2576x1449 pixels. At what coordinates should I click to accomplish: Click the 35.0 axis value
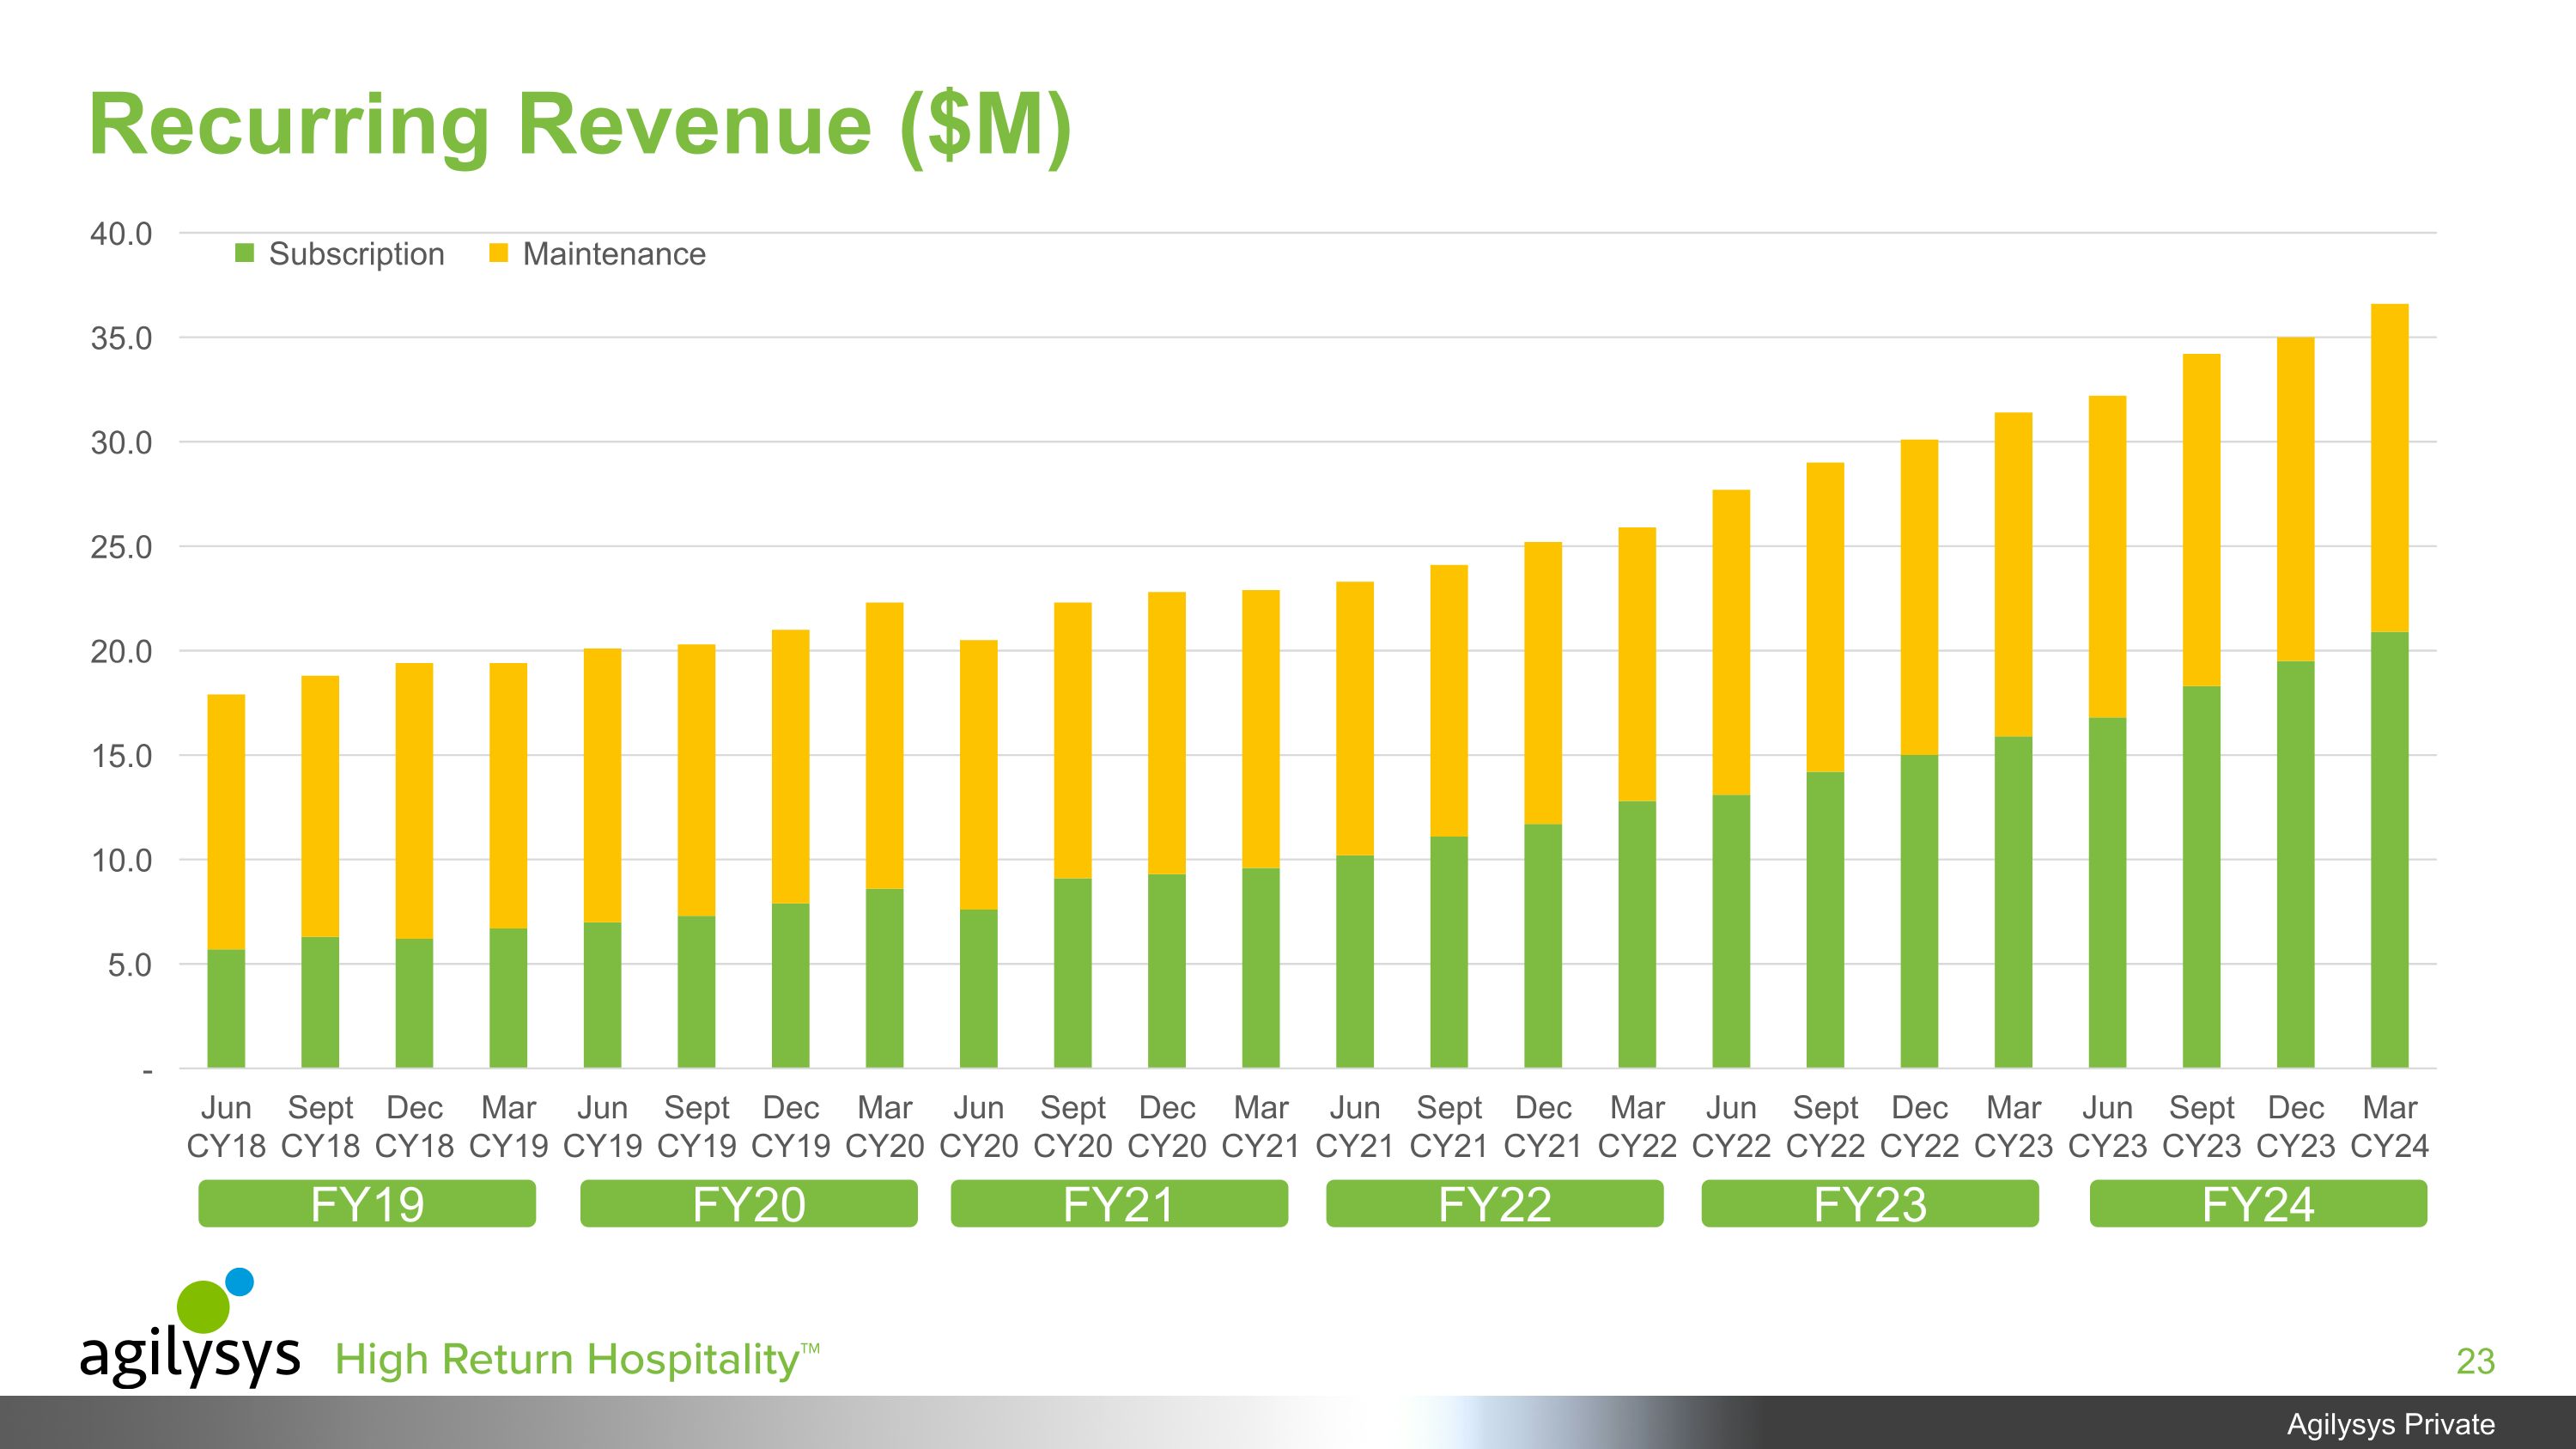[x=121, y=338]
